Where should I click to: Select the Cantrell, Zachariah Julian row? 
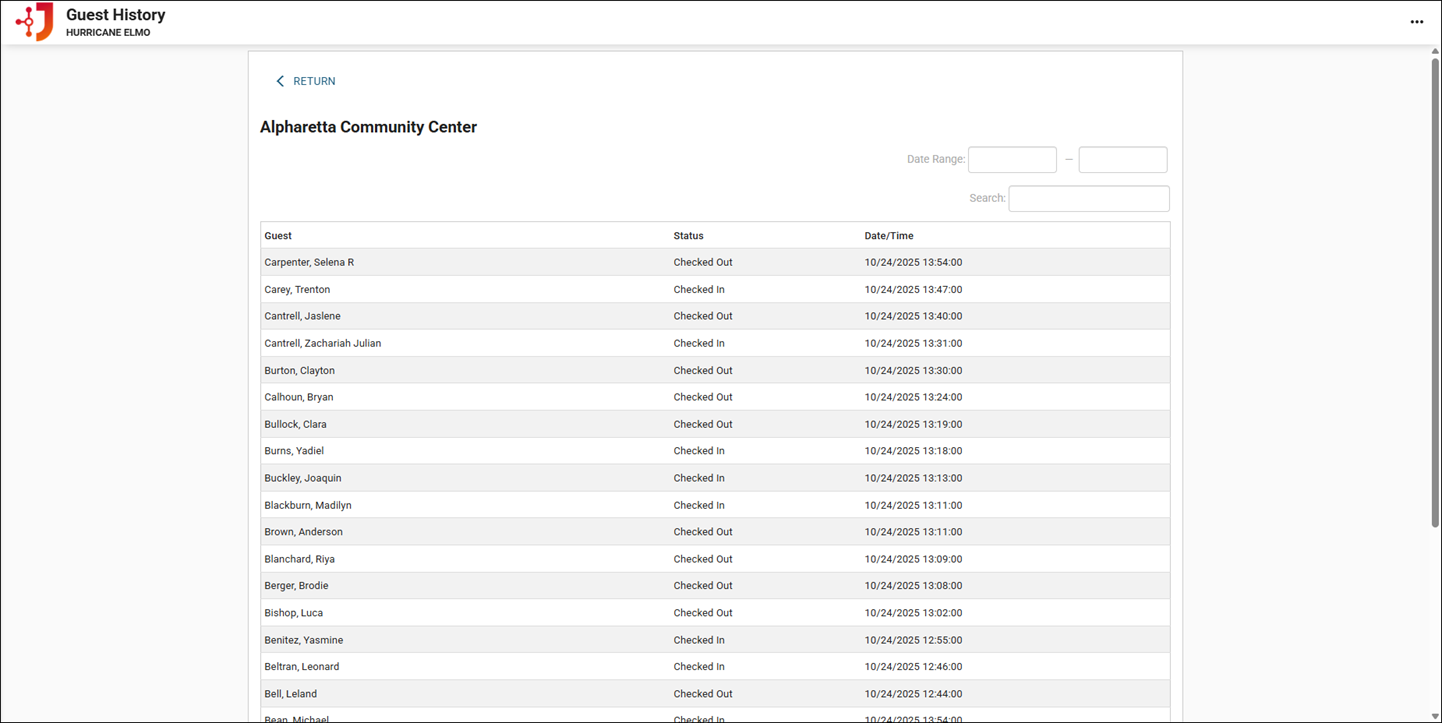(322, 343)
